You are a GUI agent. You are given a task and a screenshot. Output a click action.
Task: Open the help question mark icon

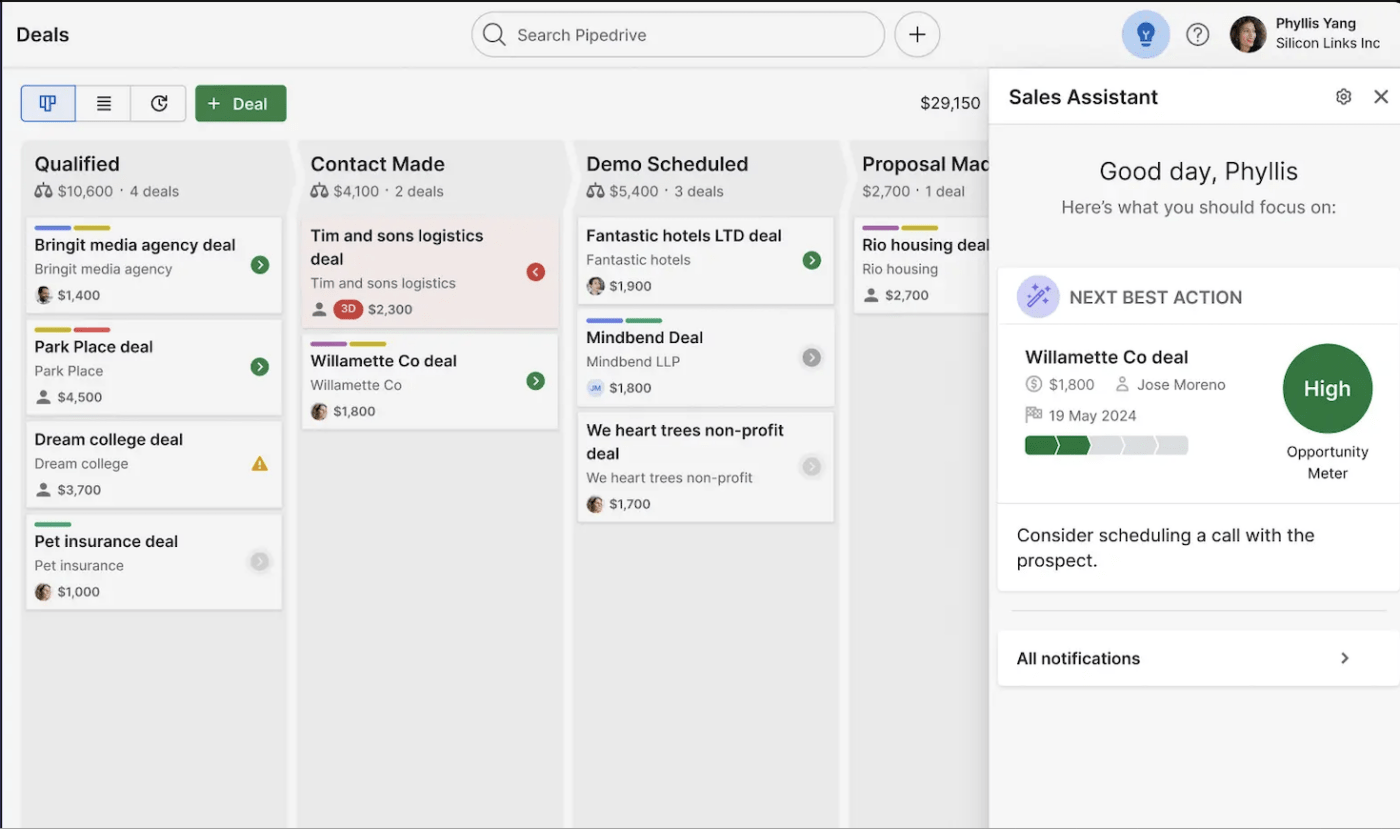pos(1198,35)
